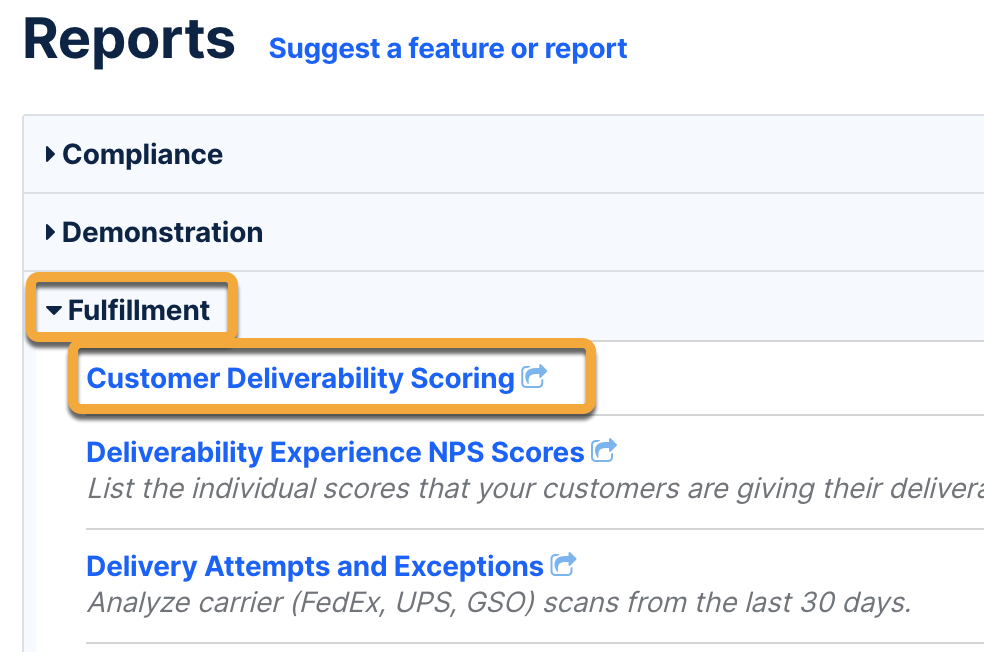Open the Suggest a feature or report link
This screenshot has width=984, height=652.
tap(448, 48)
